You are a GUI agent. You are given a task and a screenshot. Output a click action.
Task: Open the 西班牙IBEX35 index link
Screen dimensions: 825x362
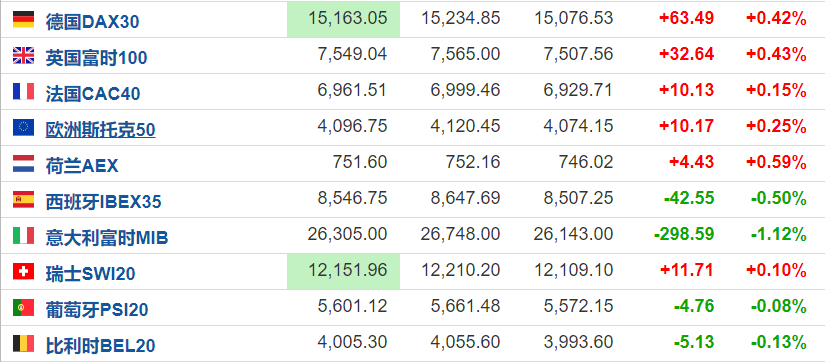pyautogui.click(x=104, y=202)
